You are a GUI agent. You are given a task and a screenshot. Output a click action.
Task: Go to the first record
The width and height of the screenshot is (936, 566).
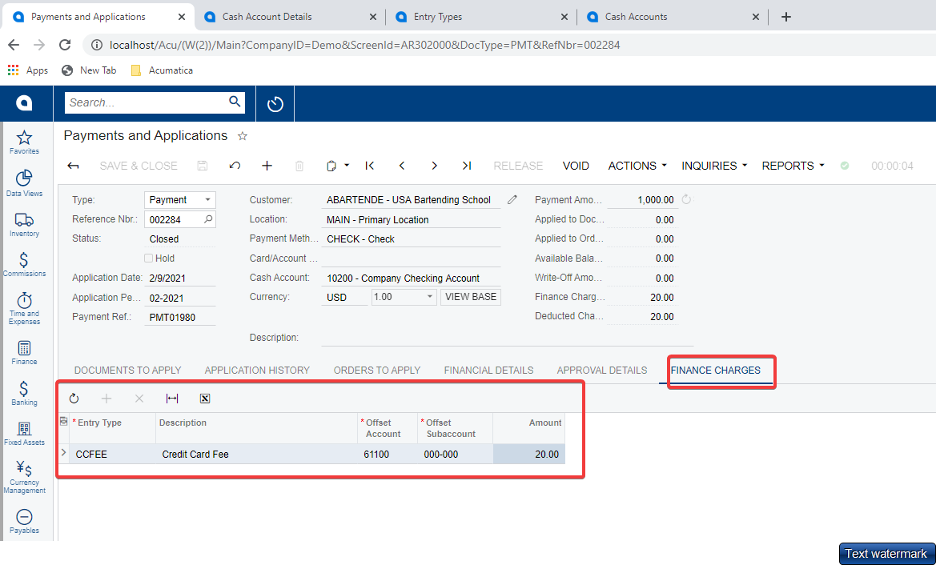pyautogui.click(x=369, y=166)
